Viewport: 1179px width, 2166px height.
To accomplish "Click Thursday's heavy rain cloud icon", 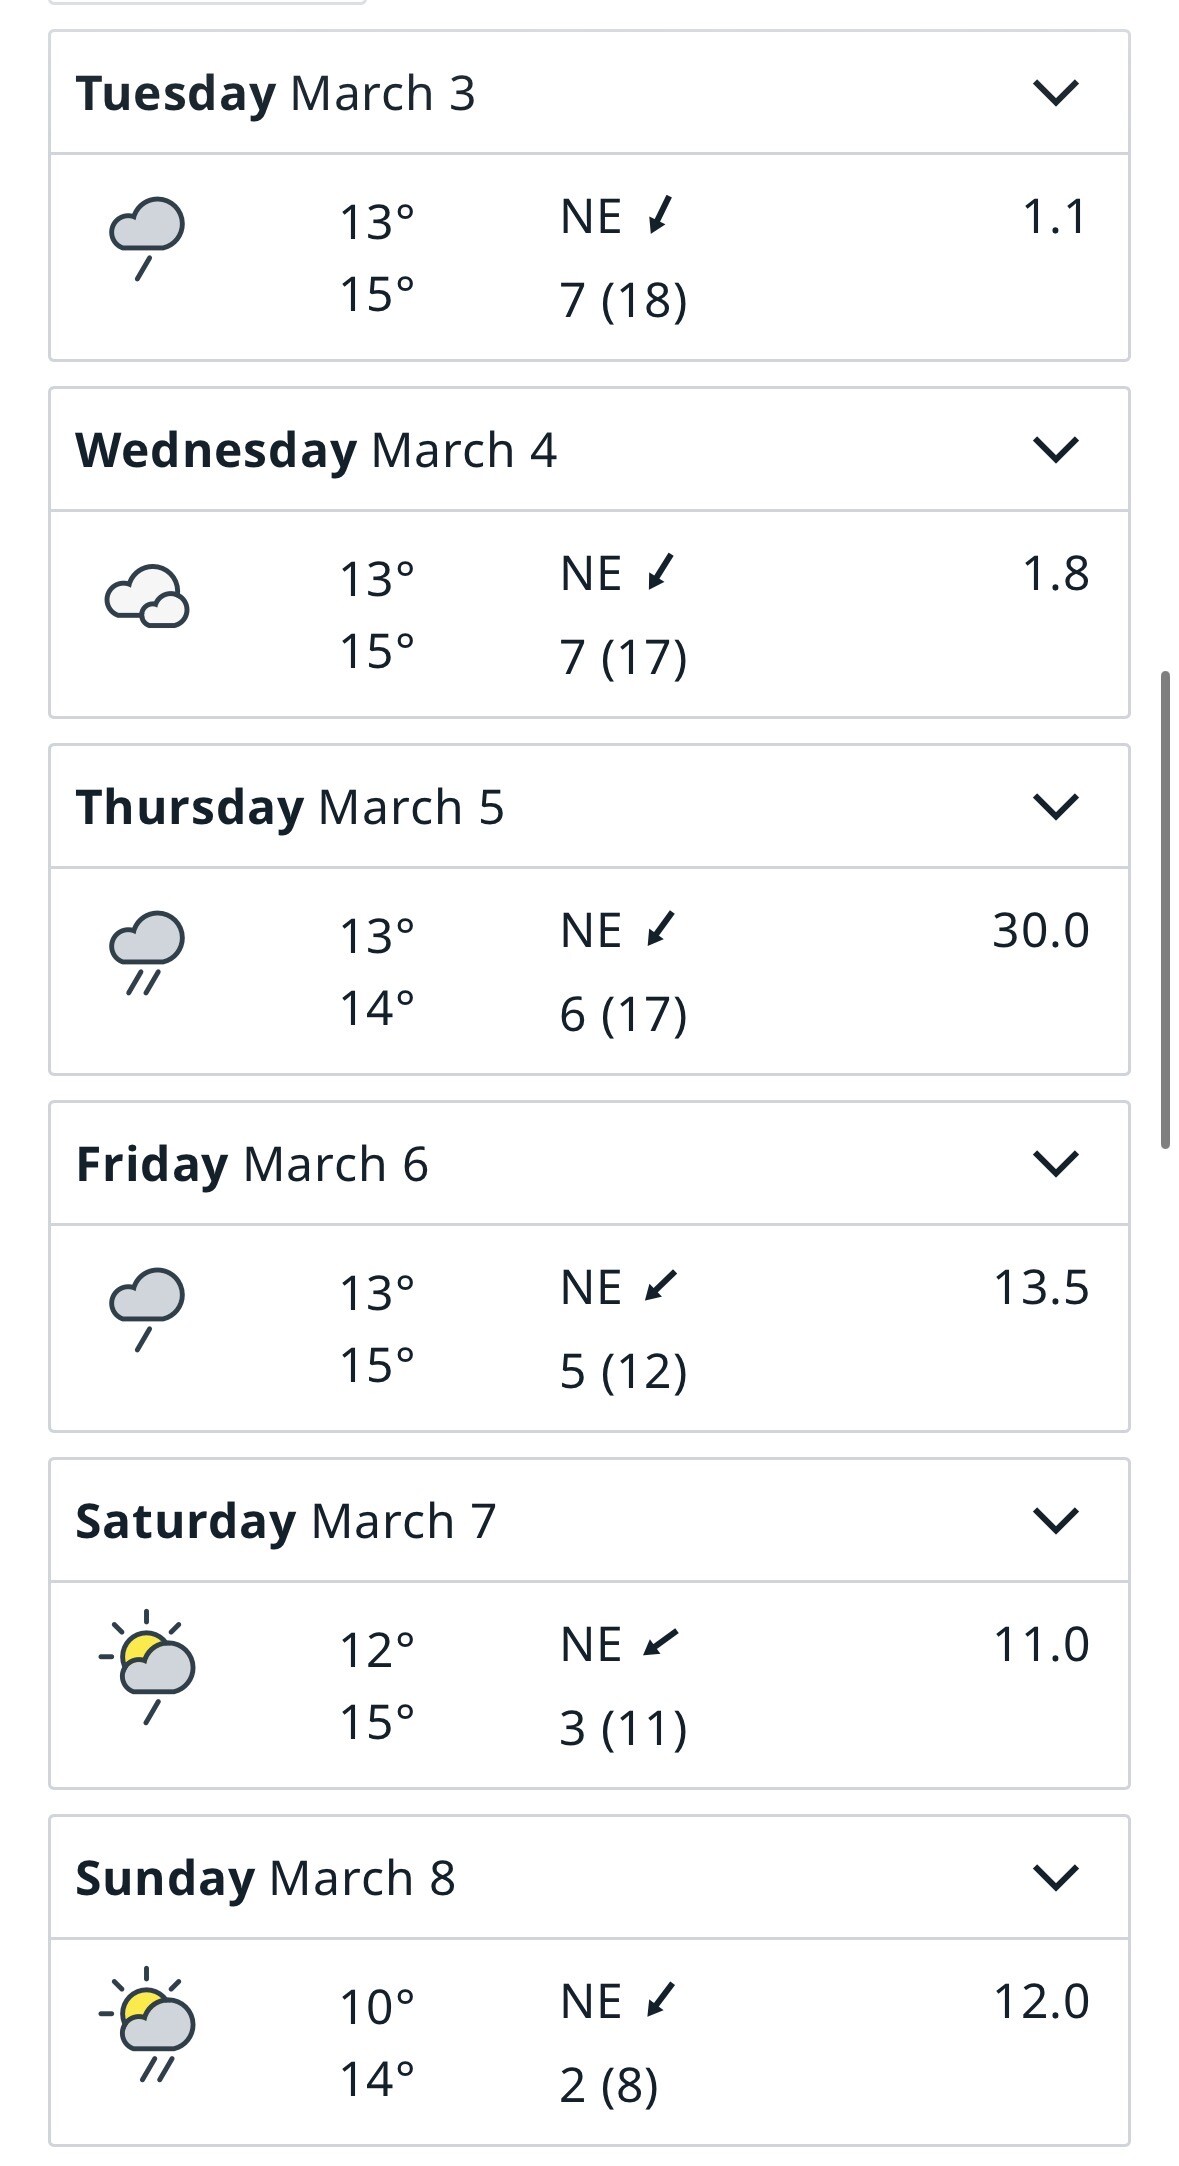I will (x=146, y=952).
